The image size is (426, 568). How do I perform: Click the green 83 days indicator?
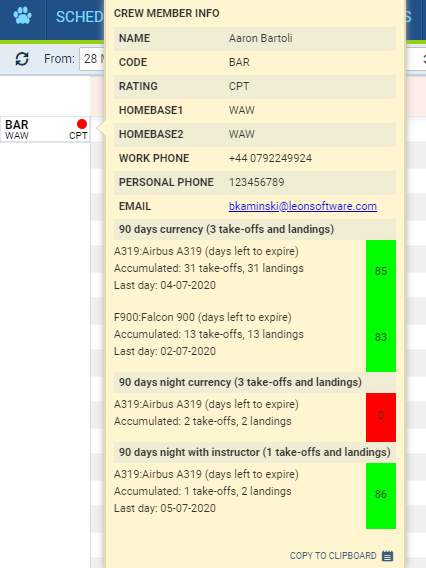[381, 337]
